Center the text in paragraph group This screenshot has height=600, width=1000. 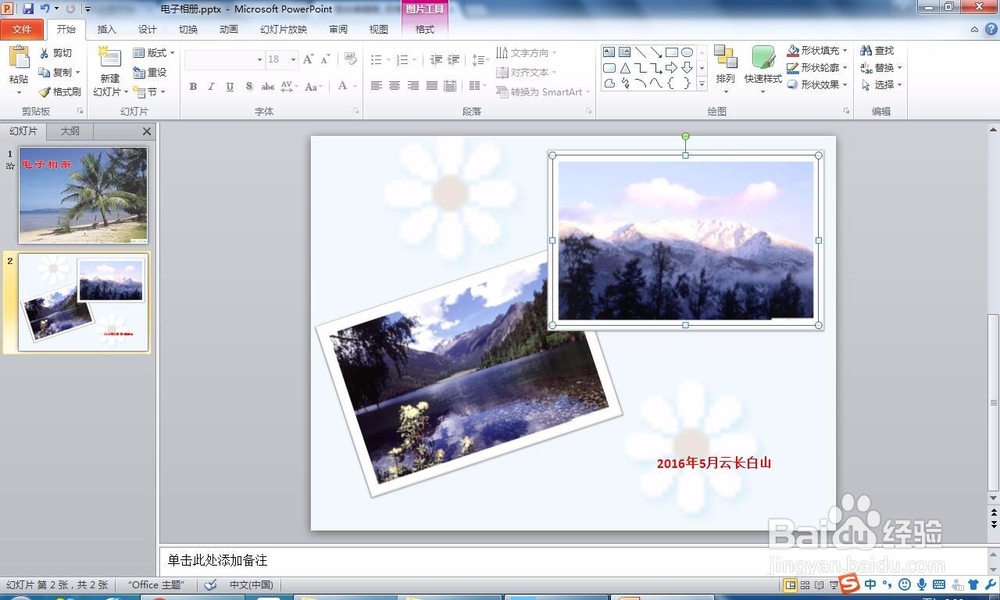395,85
